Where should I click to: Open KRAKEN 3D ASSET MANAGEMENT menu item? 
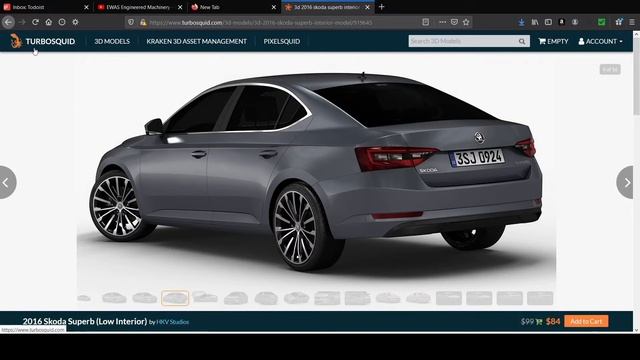[196, 41]
